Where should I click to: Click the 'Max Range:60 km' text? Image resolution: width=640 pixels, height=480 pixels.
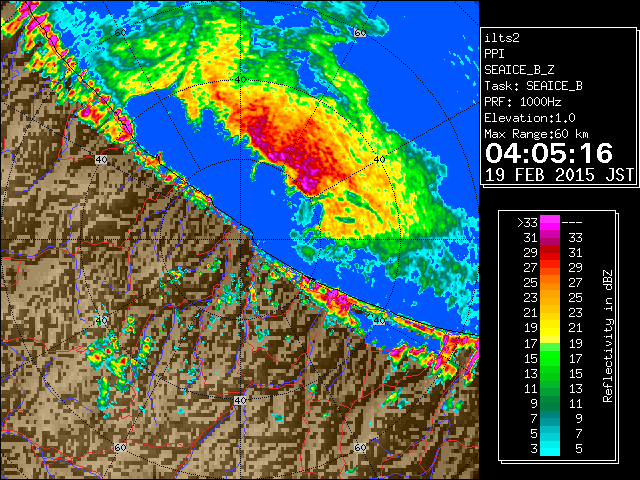536,134
